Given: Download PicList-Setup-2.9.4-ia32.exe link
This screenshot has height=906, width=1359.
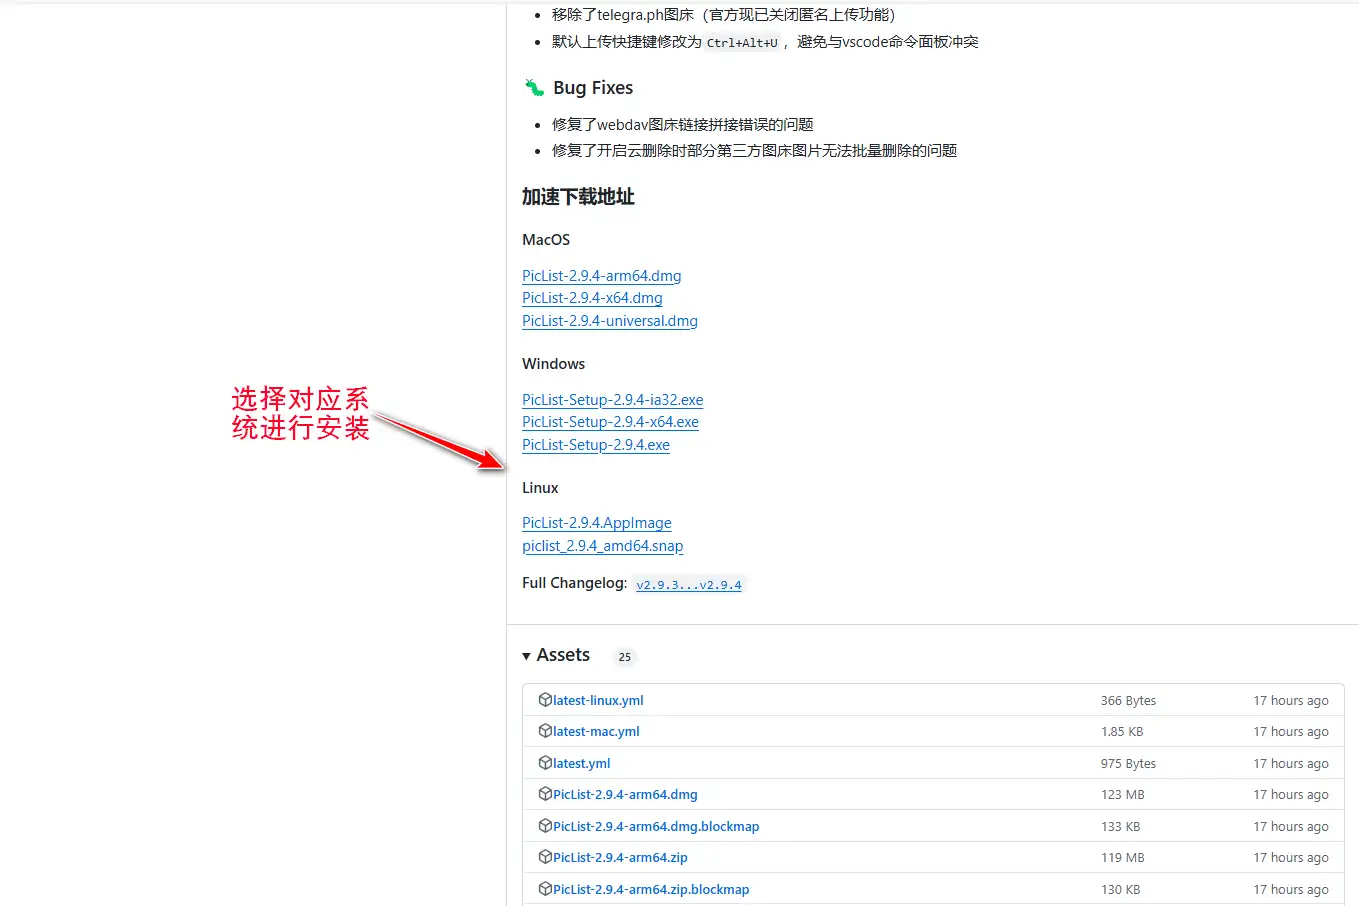Looking at the screenshot, I should [612, 400].
